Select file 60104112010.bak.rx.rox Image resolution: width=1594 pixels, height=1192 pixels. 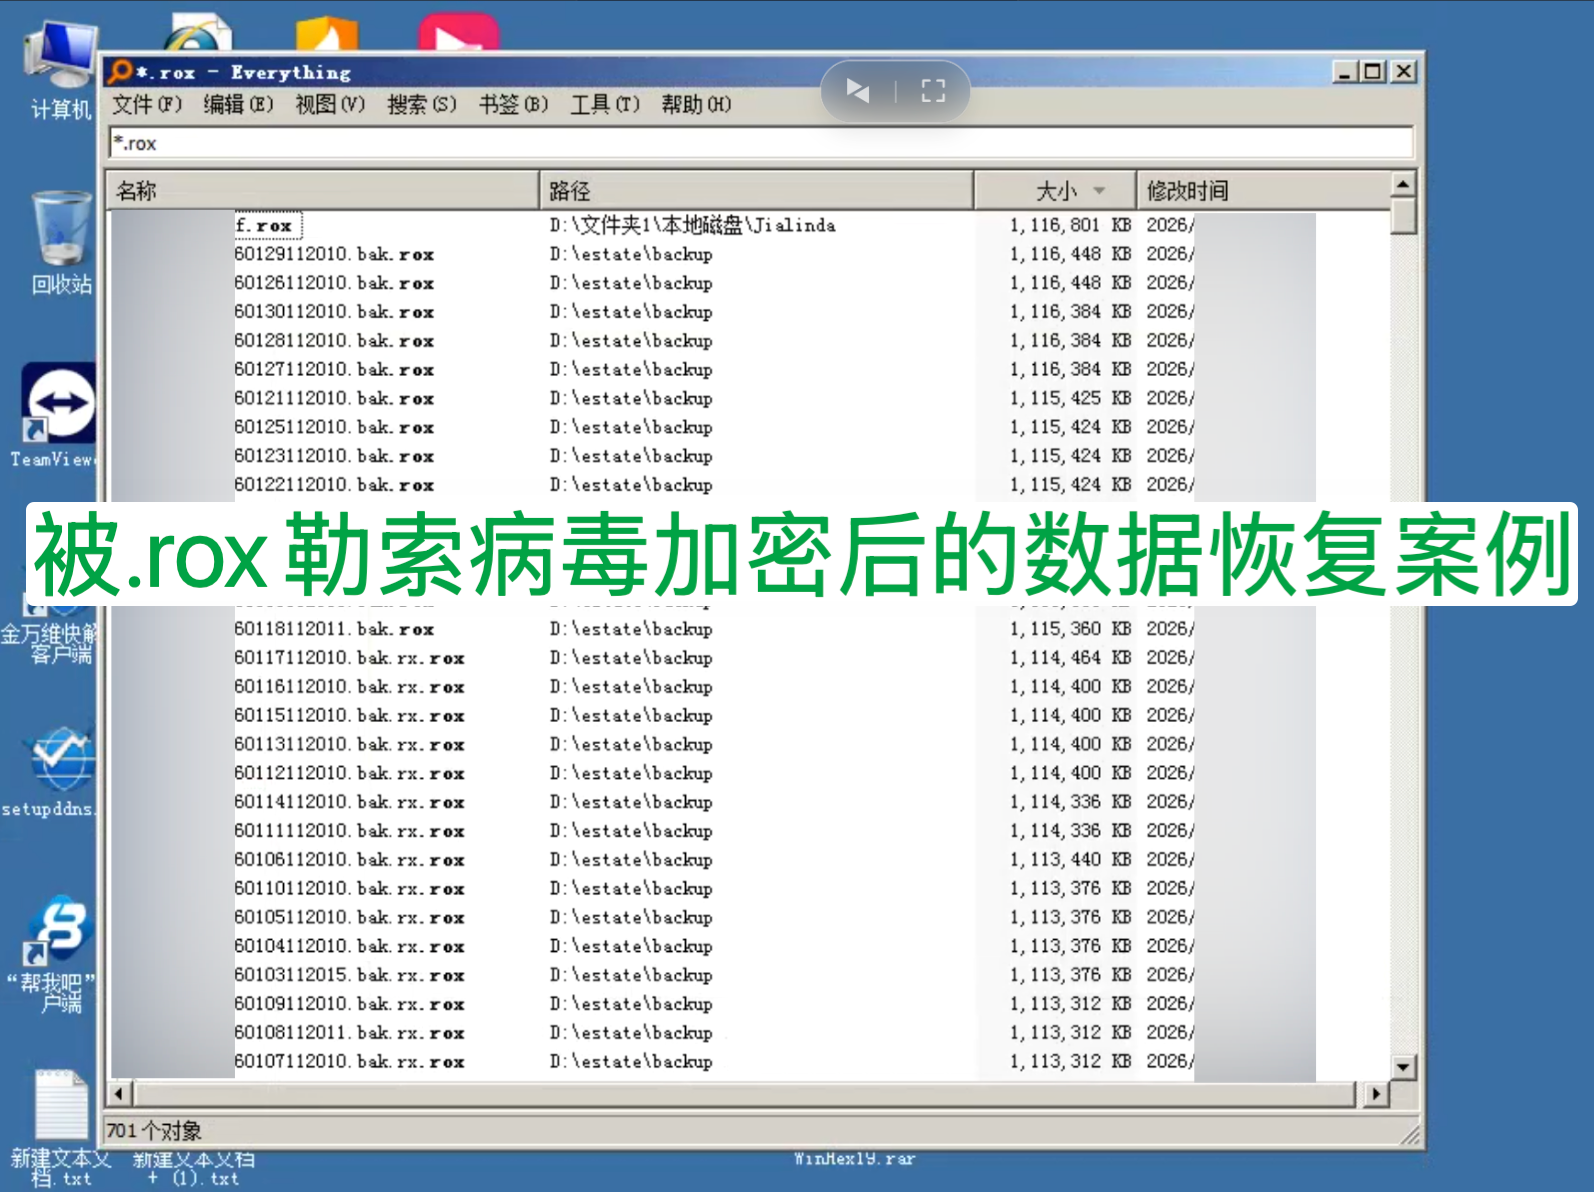tap(349, 946)
